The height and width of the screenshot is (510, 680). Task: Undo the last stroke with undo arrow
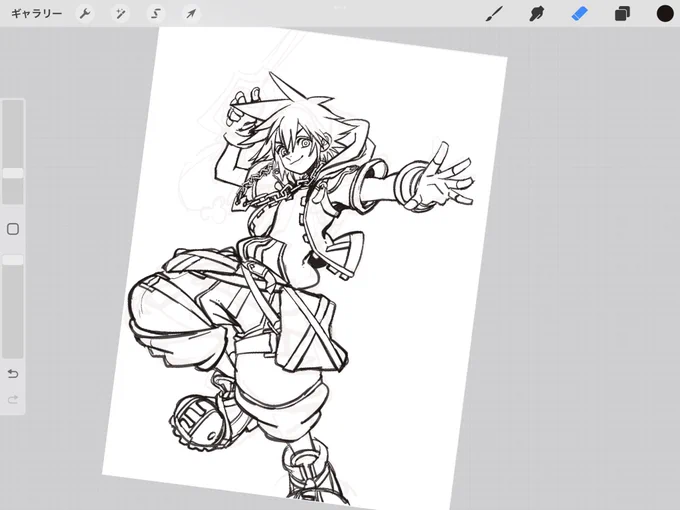(13, 373)
